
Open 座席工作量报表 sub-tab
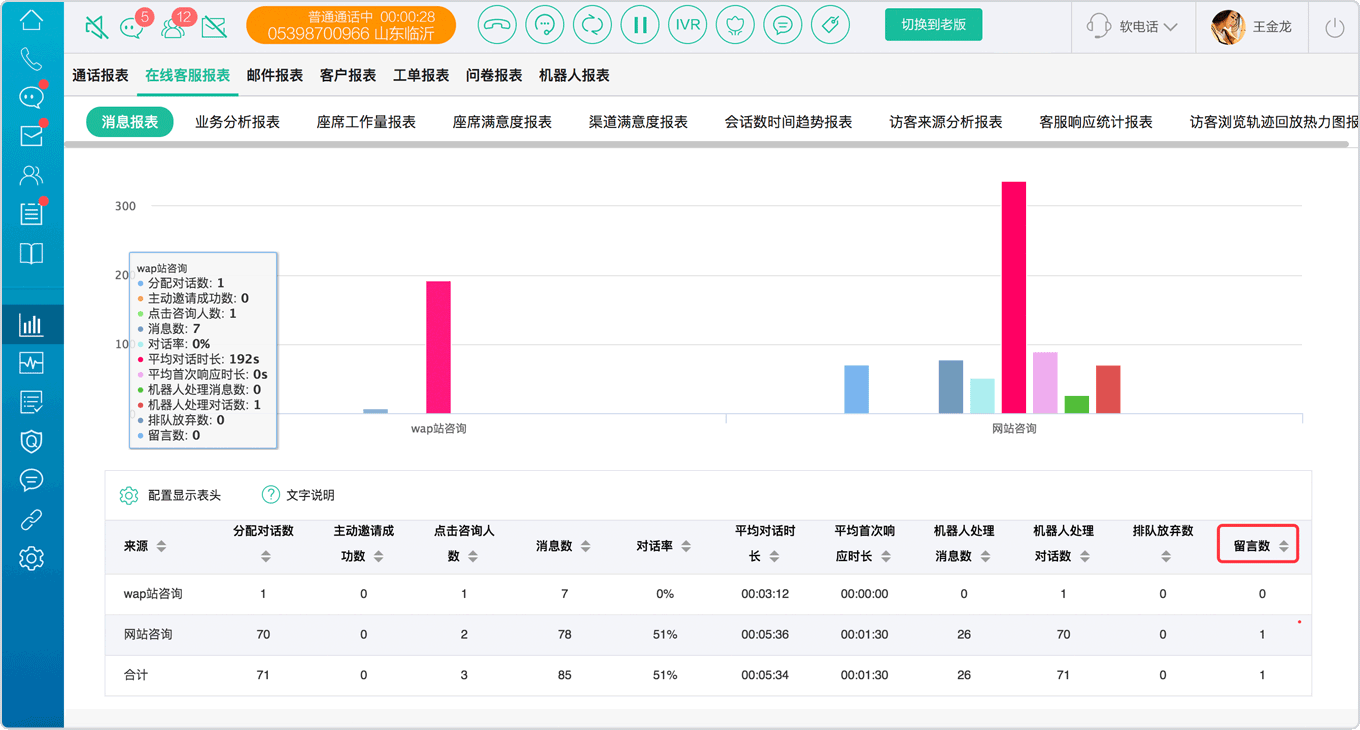[x=366, y=122]
